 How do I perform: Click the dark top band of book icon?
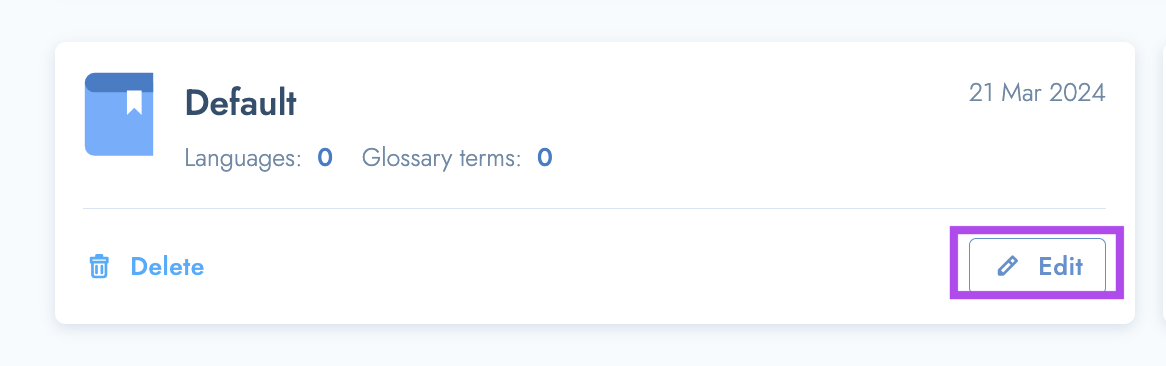[x=119, y=82]
